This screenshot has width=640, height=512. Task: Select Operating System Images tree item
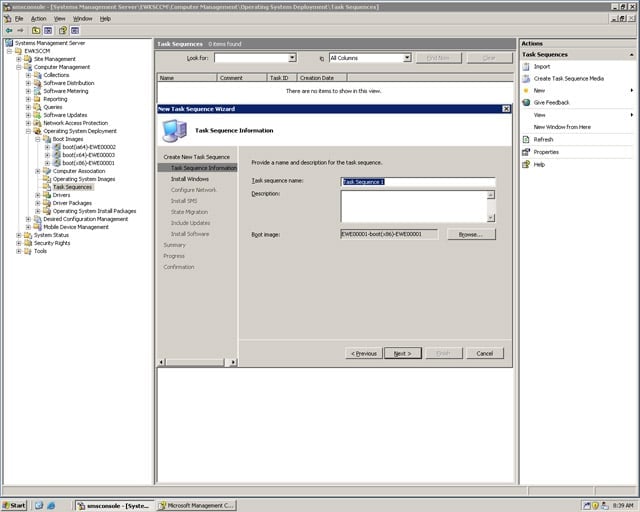[84, 179]
